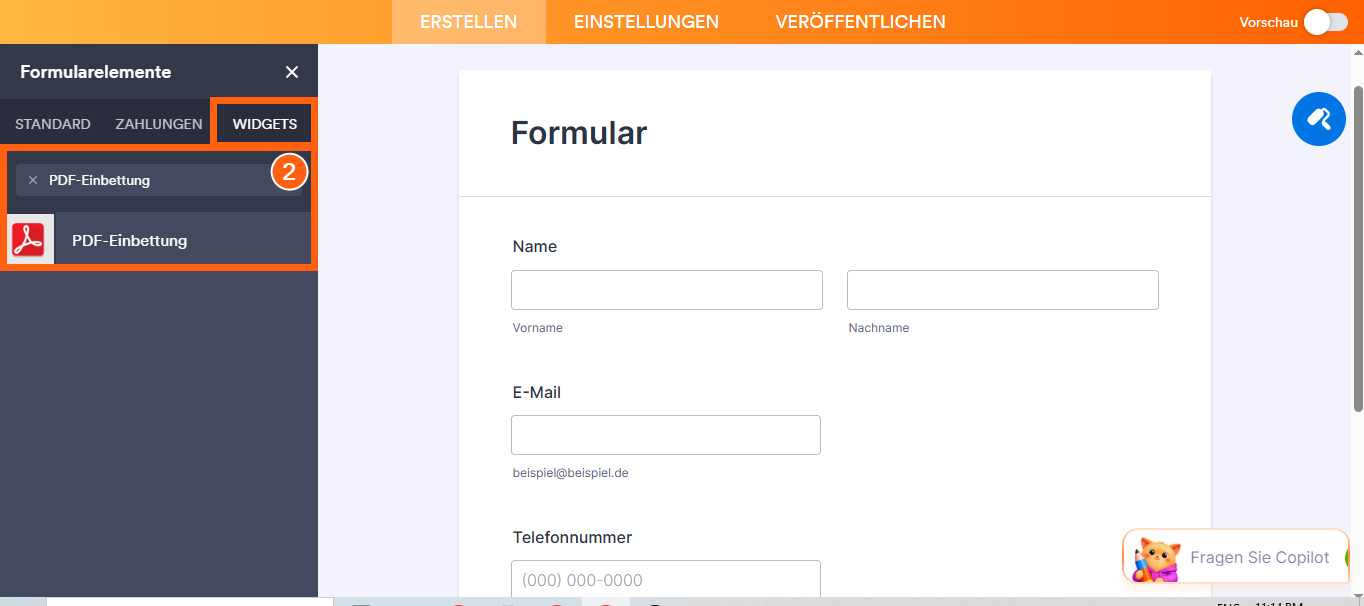Select the WIDGETS elements tab

[265, 124]
